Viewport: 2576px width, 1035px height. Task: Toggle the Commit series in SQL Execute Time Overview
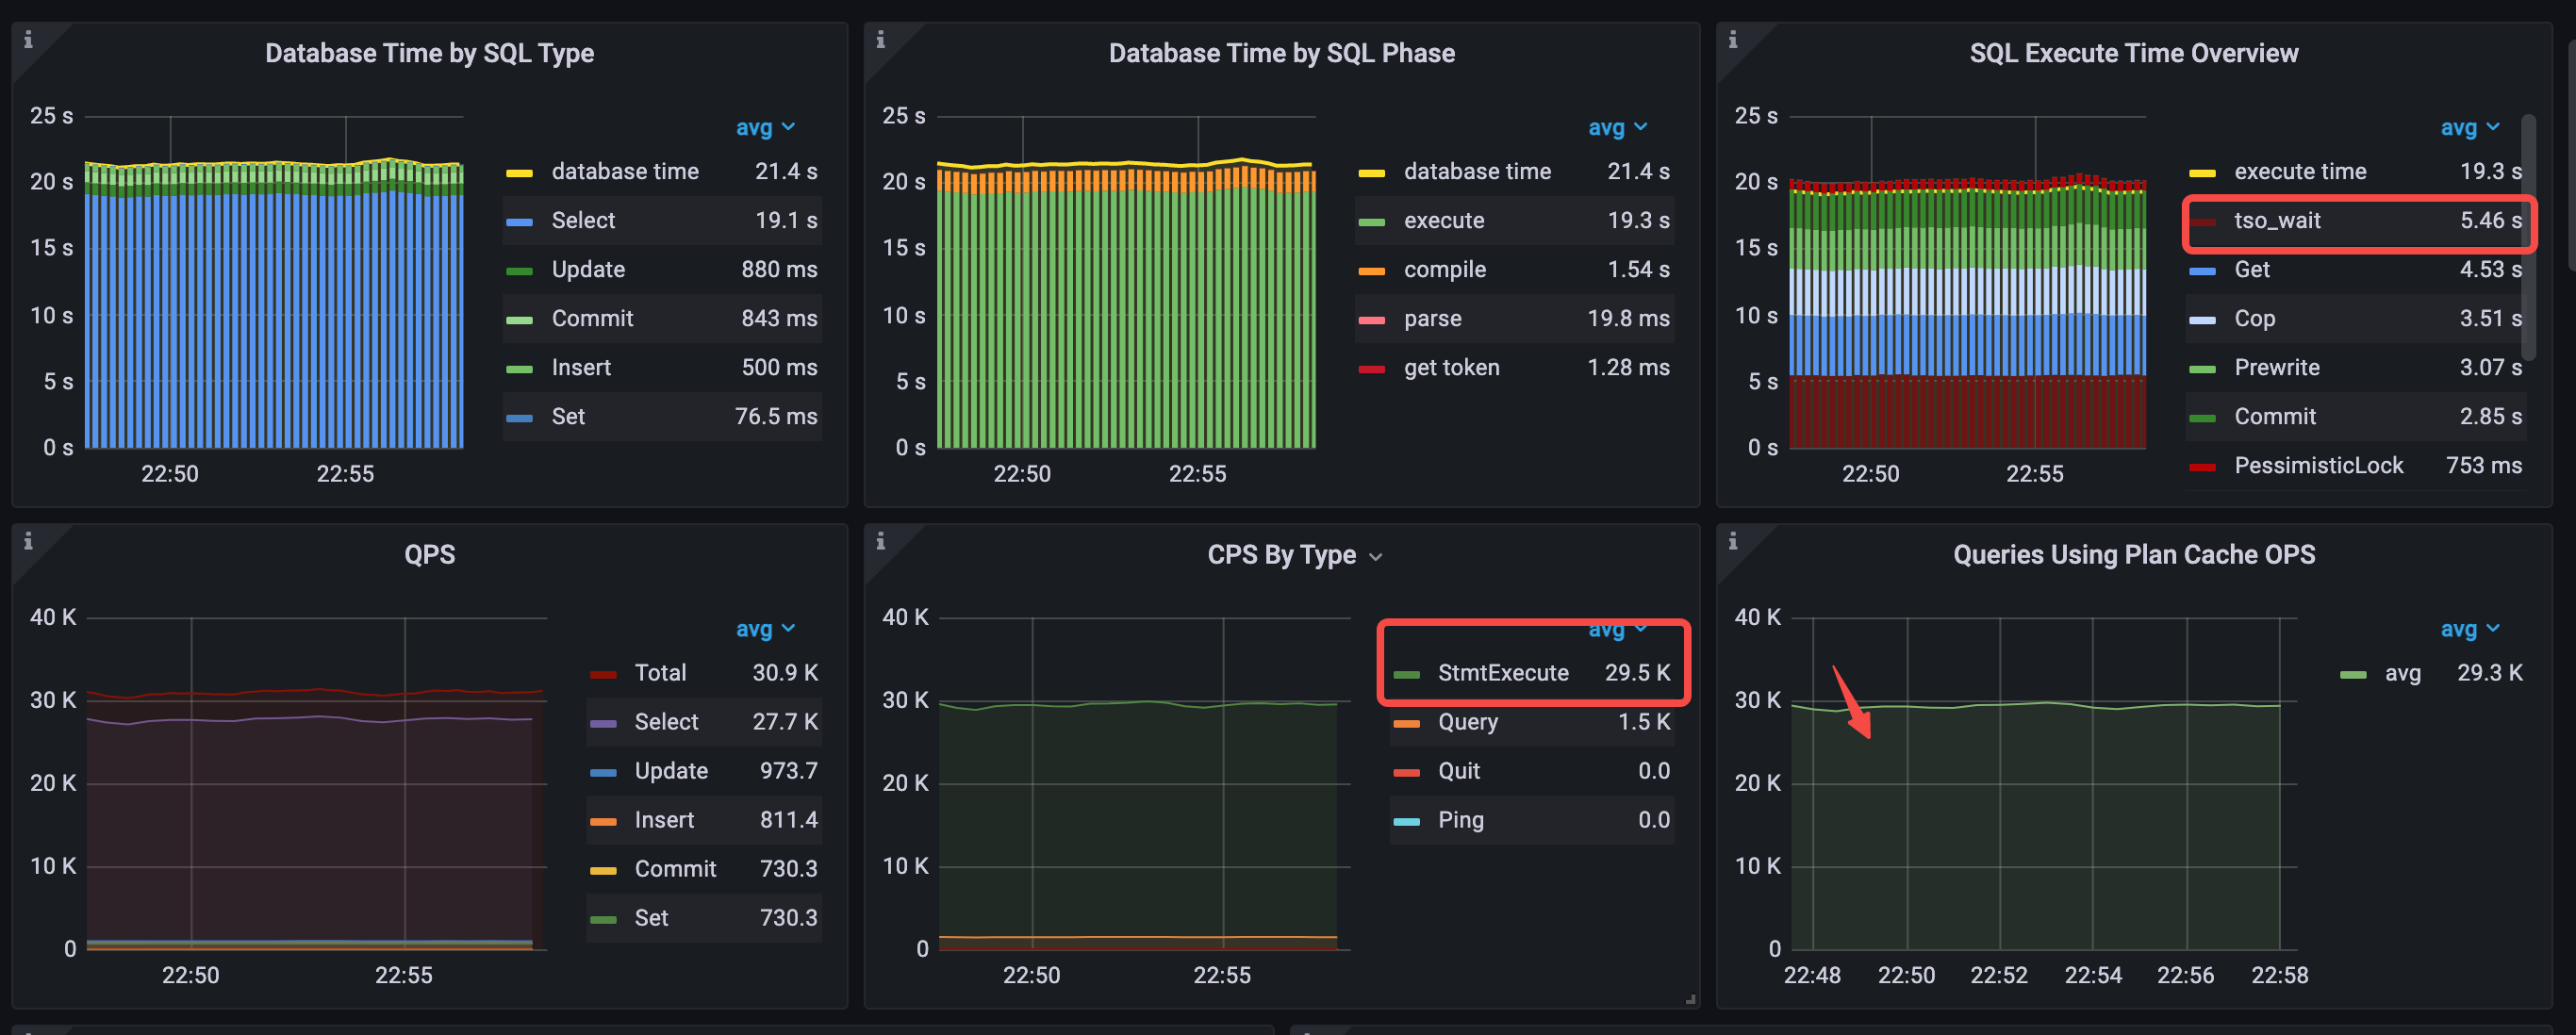click(x=2274, y=416)
